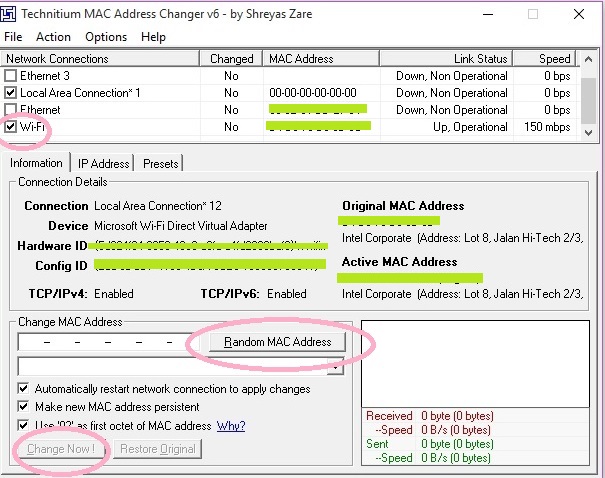Image resolution: width=605 pixels, height=478 pixels.
Task: Sort by Network Connections column header
Action: [x=100, y=59]
